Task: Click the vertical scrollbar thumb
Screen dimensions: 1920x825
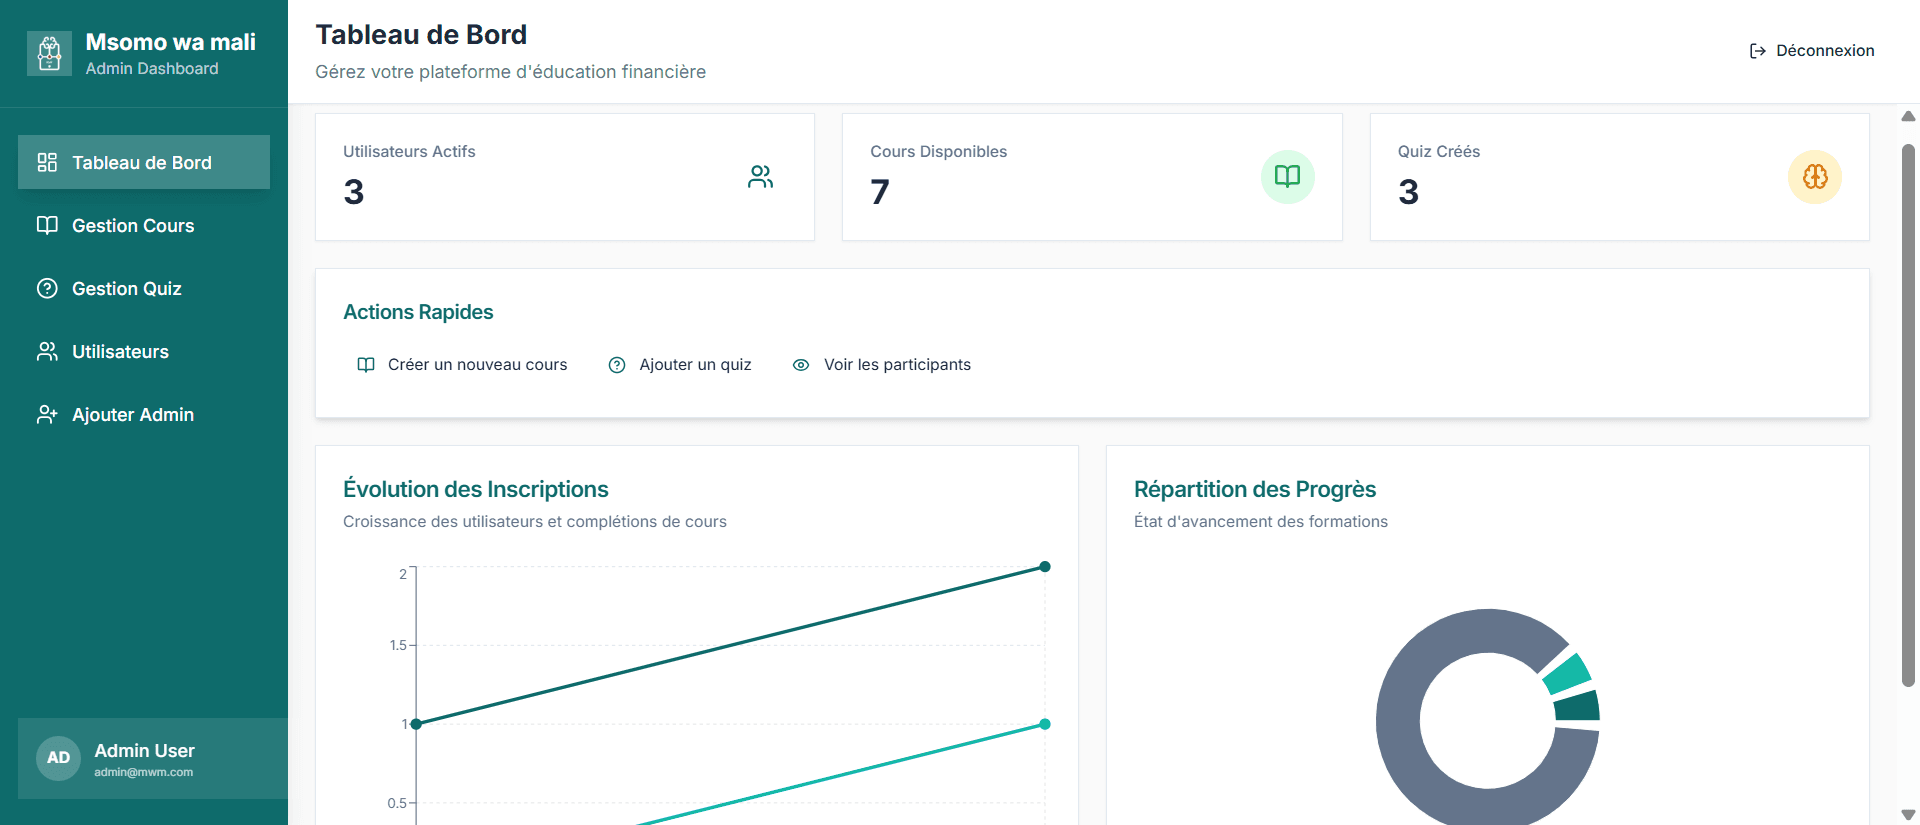Action: (x=1908, y=415)
